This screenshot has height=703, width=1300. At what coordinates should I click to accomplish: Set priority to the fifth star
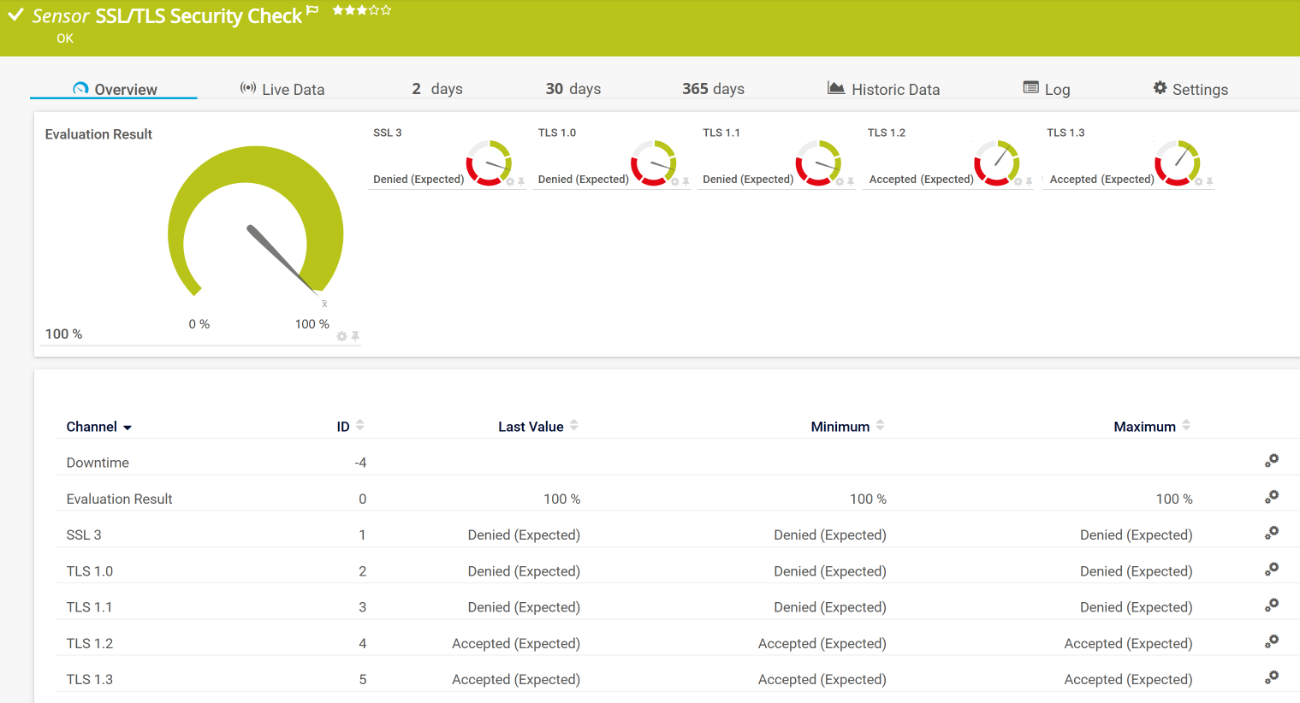click(x=386, y=10)
